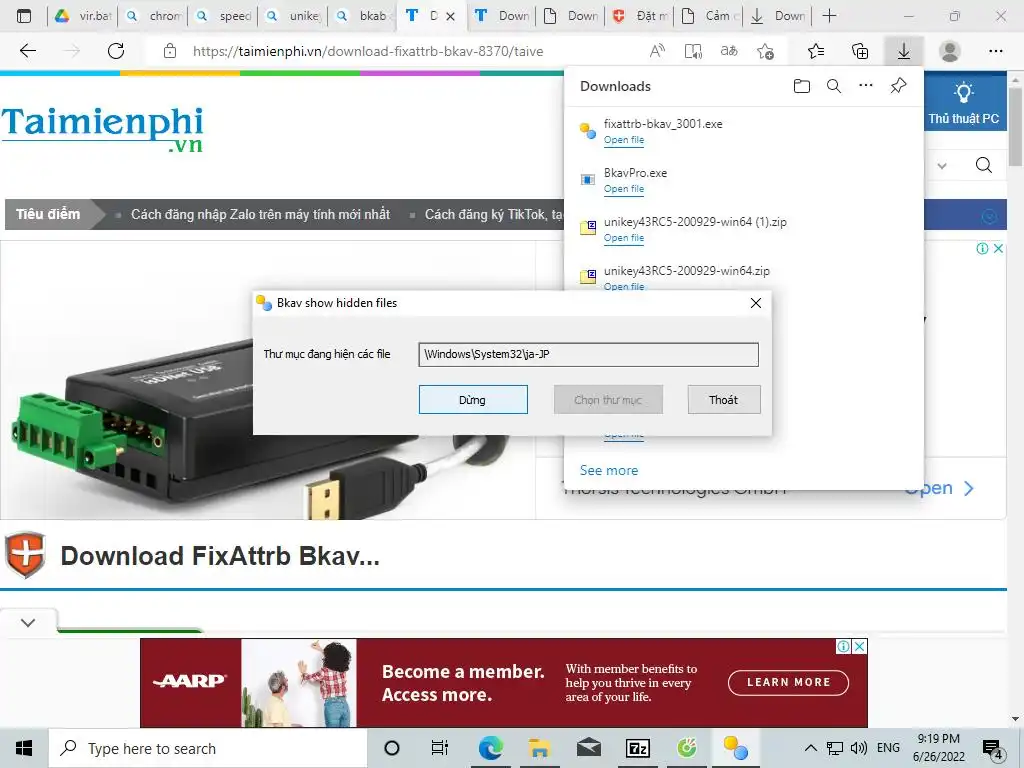Open File Explorer from taskbar
The image size is (1024, 768).
pyautogui.click(x=539, y=748)
